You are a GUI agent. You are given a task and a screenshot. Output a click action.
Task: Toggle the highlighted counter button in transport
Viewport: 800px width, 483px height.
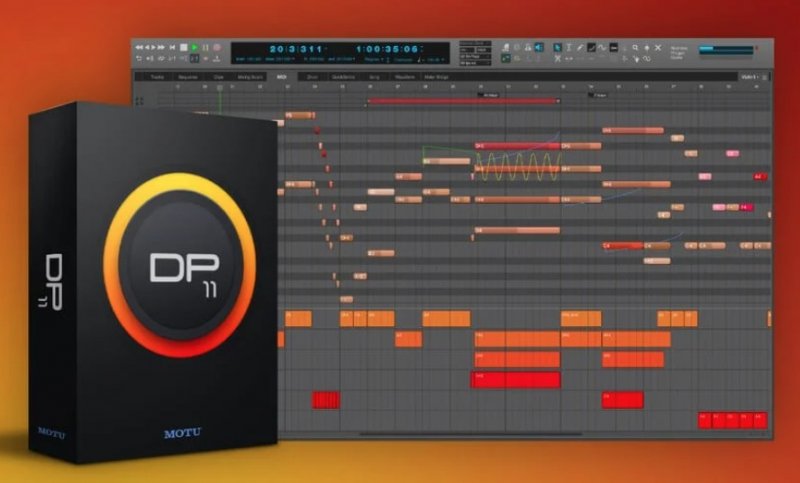coord(194,59)
